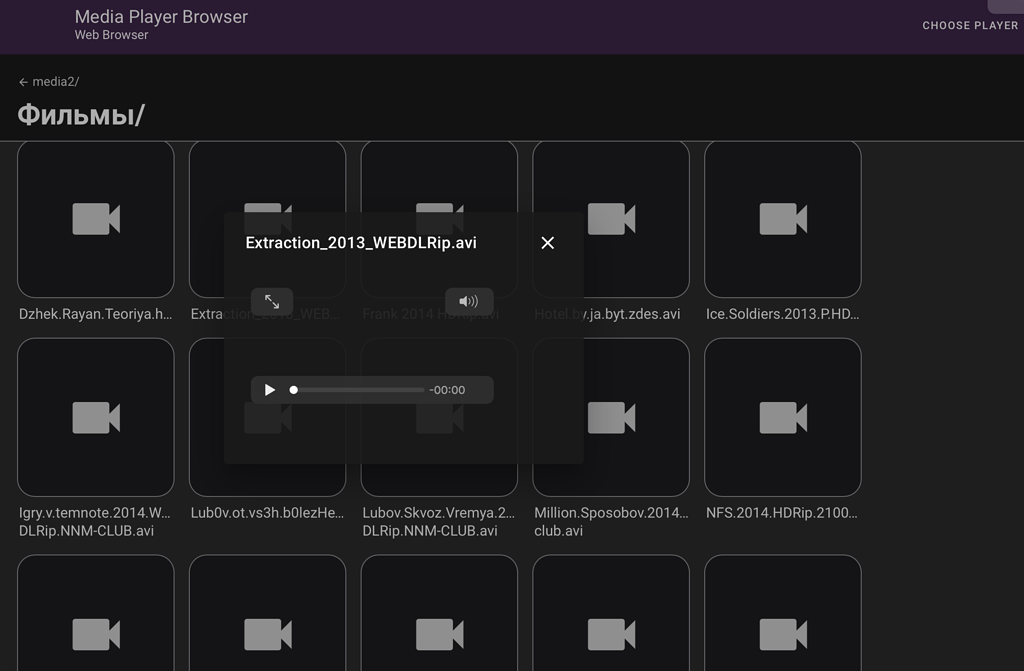The height and width of the screenshot is (671, 1024).
Task: Expand the playing video to fullscreen
Action: 272,301
